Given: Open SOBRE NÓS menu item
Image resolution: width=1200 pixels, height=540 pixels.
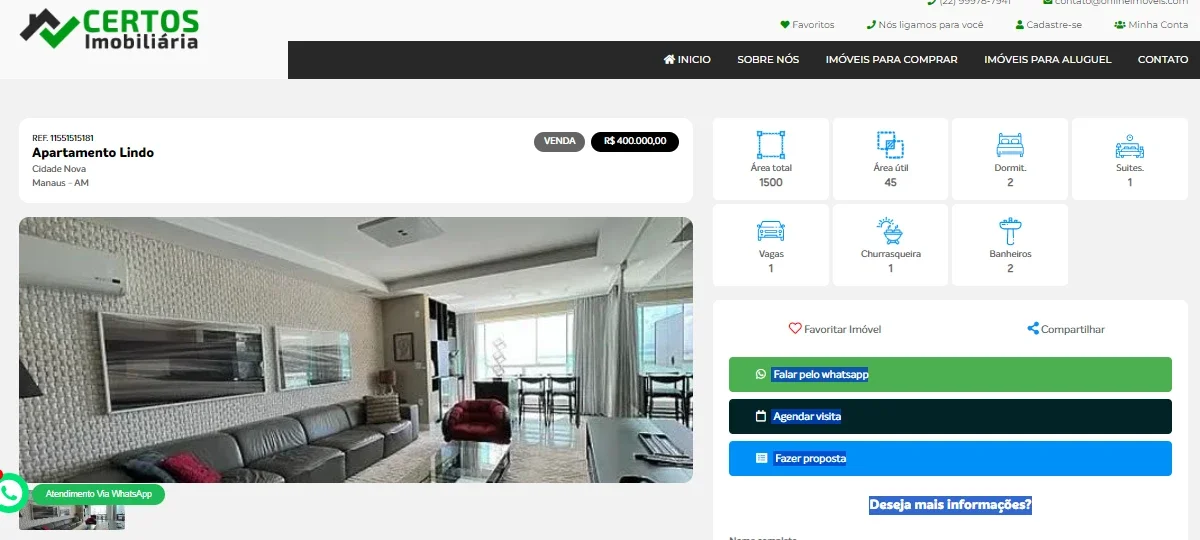Looking at the screenshot, I should pos(768,60).
